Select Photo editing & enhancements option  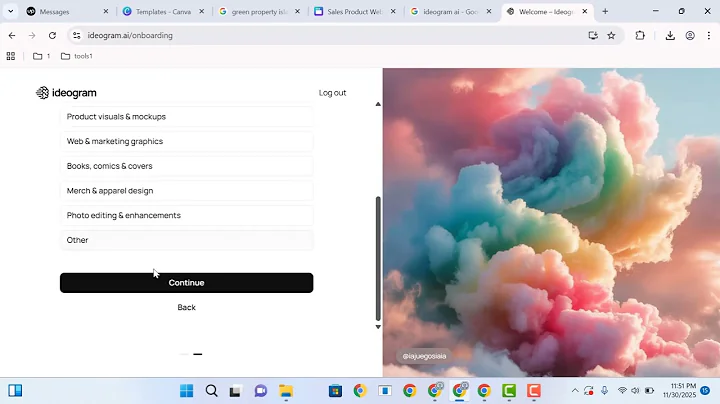click(x=186, y=215)
